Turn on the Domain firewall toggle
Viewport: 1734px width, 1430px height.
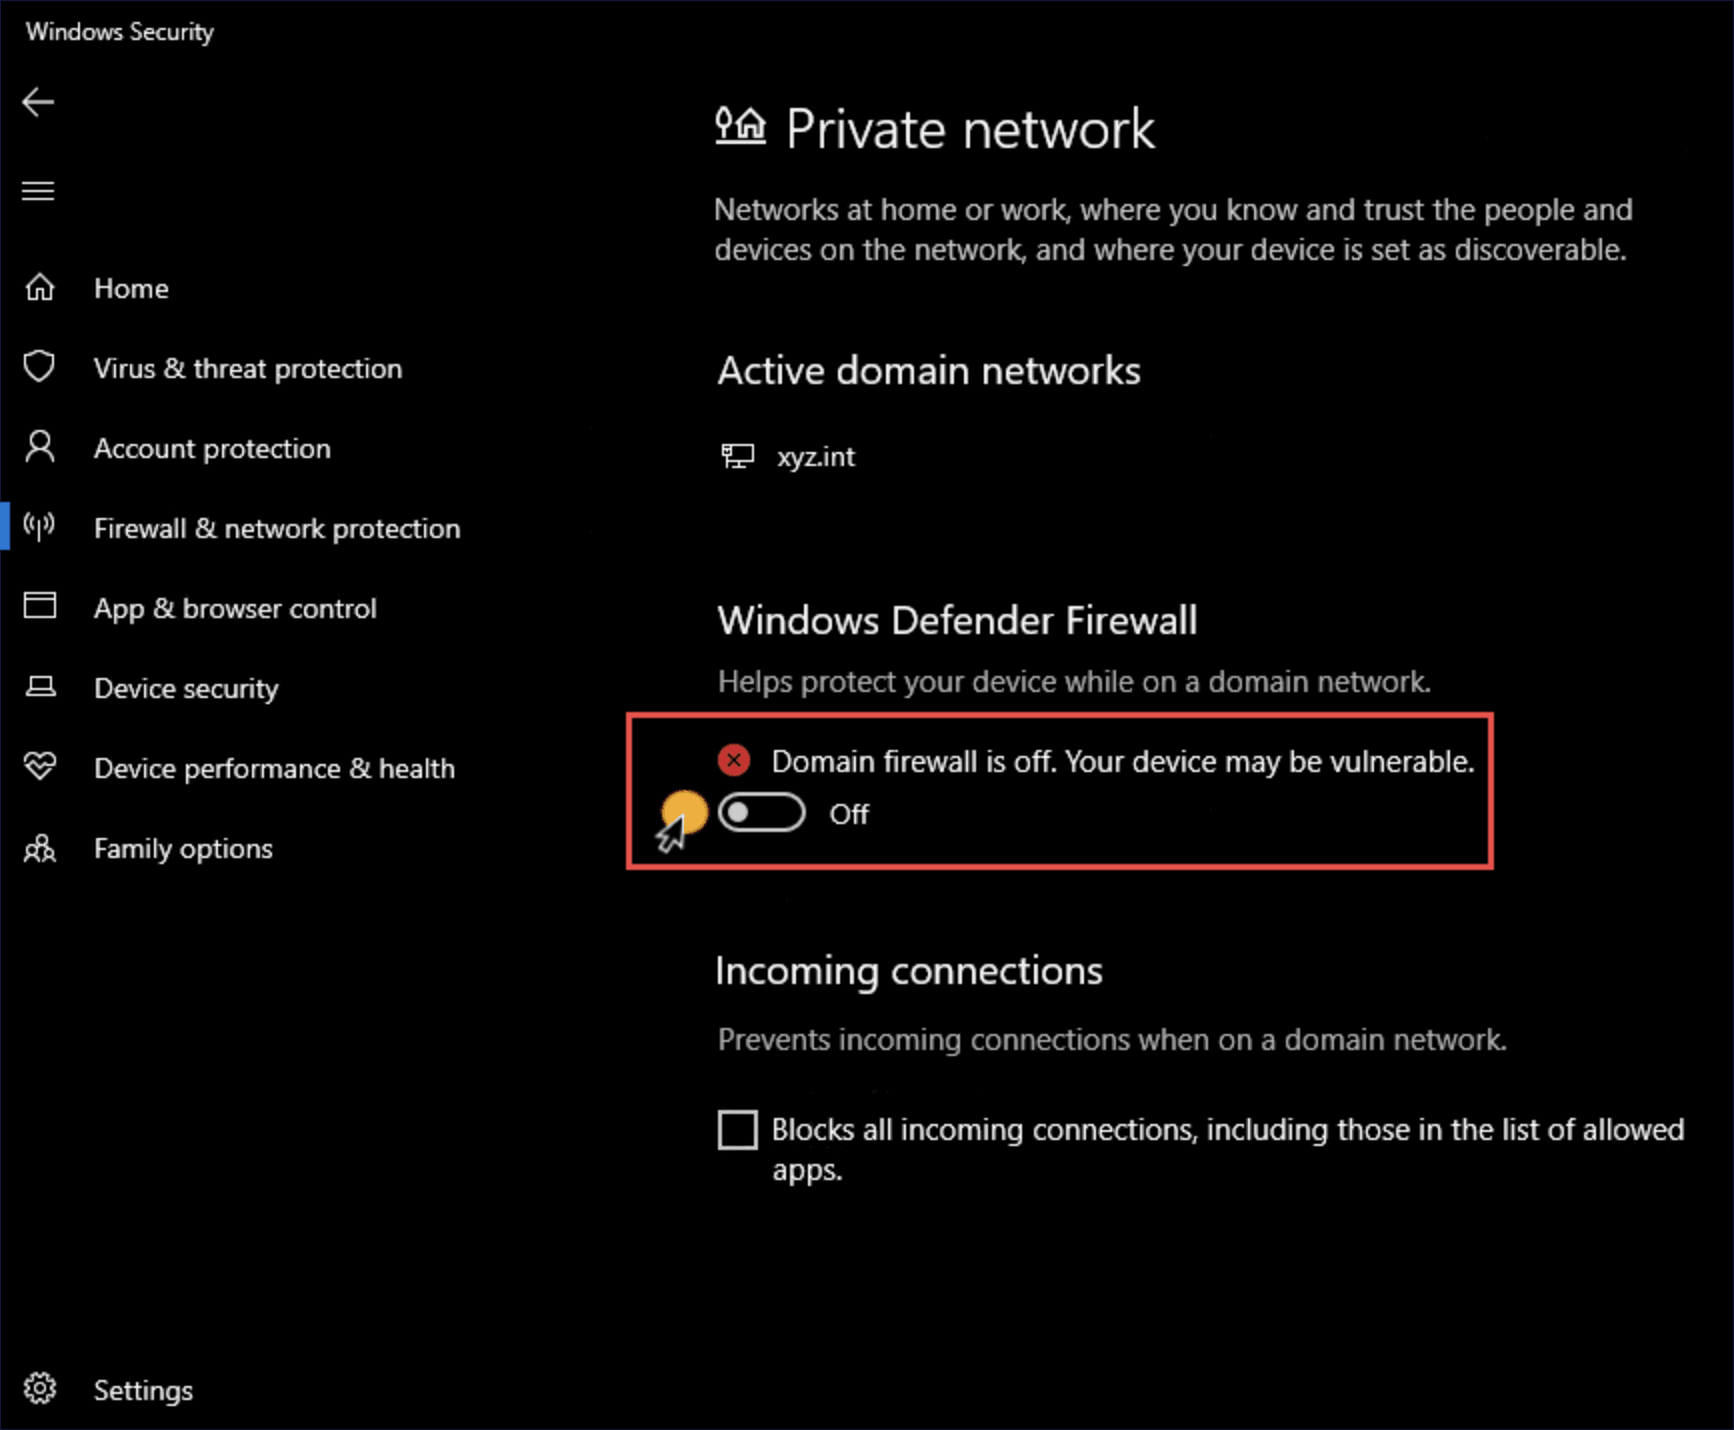click(x=761, y=813)
